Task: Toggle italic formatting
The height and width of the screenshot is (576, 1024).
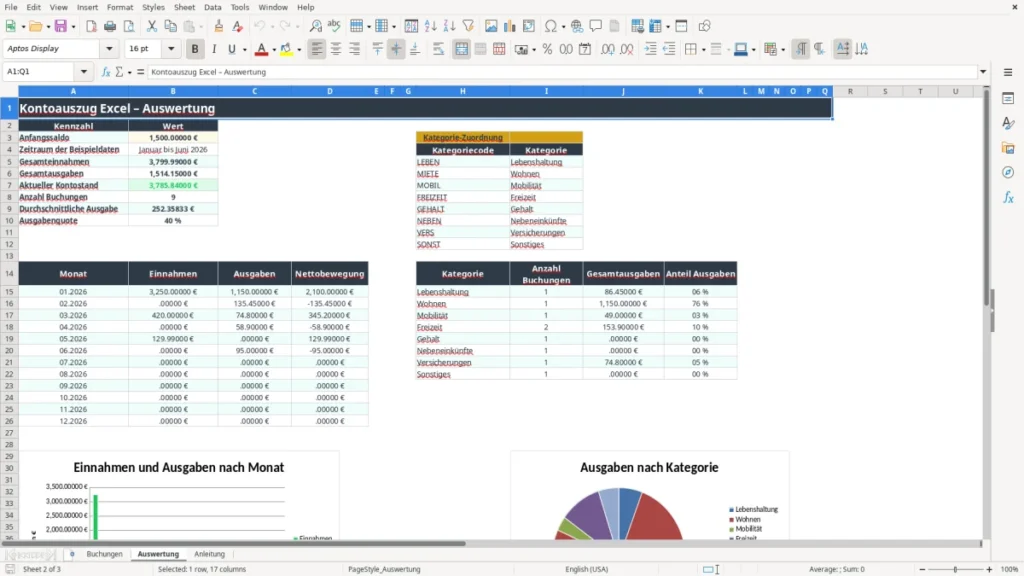Action: click(214, 49)
